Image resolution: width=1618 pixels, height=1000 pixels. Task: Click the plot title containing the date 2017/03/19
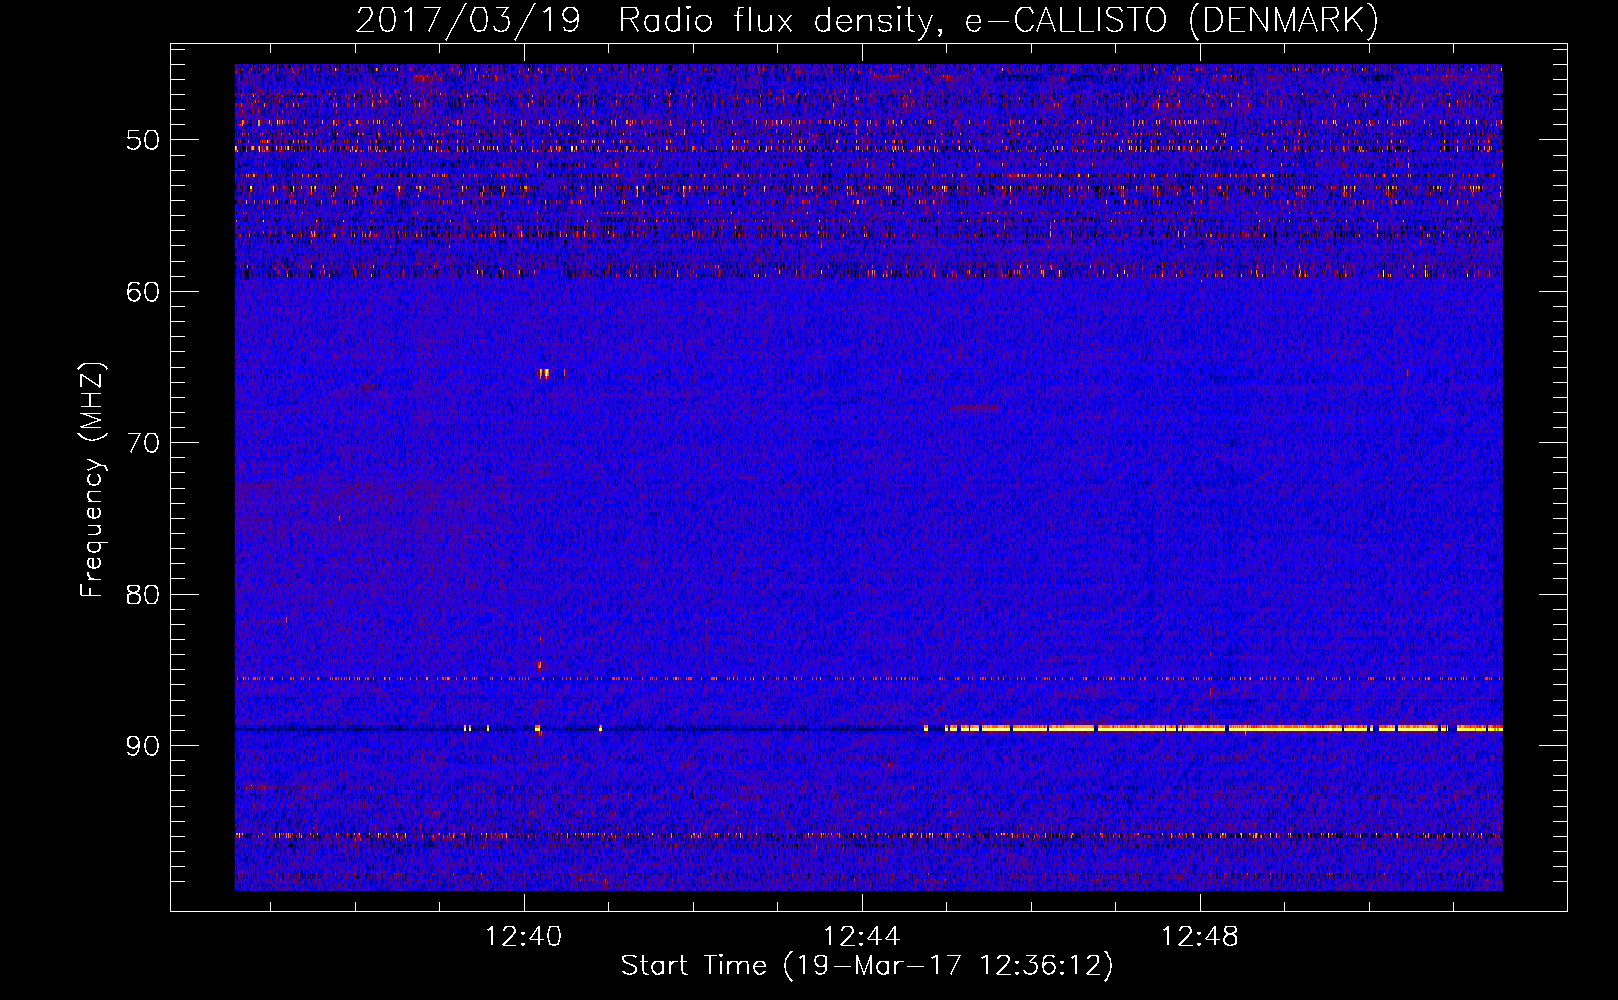(x=867, y=20)
